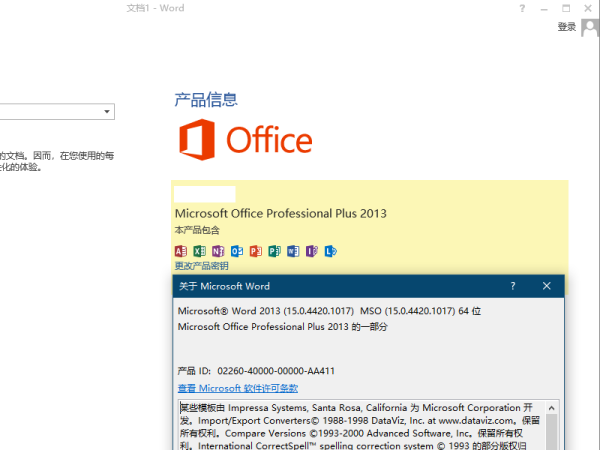
Task: Click 更改产品密钥 to change the product key
Action: tap(202, 266)
